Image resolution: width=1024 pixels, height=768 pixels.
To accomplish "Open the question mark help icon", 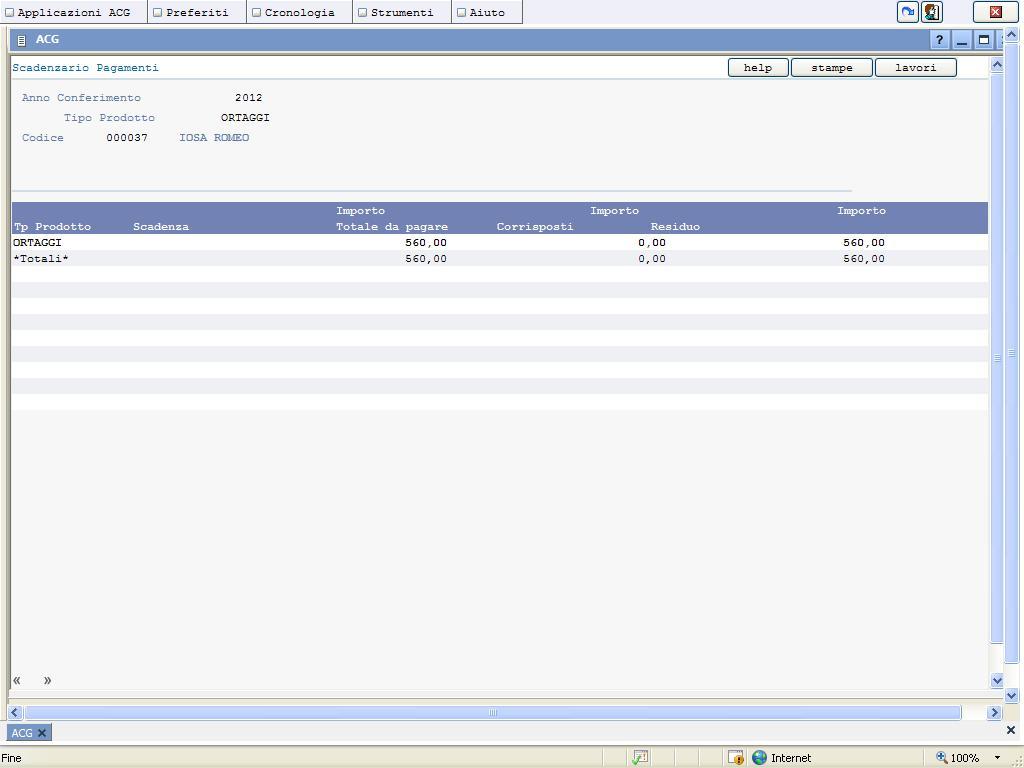I will pyautogui.click(x=939, y=40).
